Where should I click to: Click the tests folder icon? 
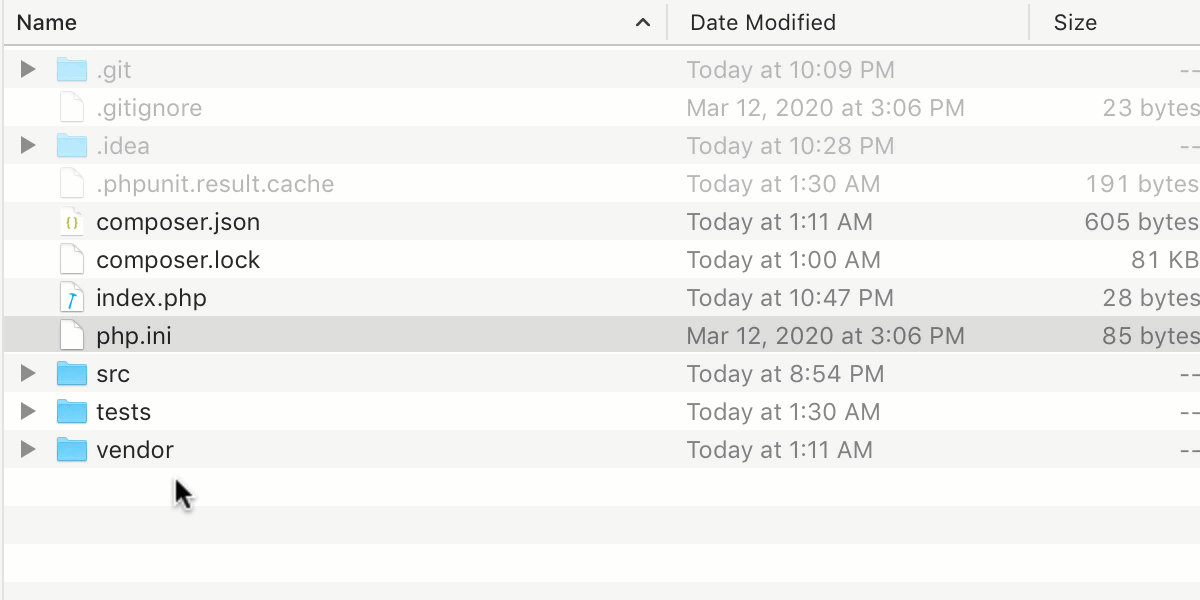[72, 412]
